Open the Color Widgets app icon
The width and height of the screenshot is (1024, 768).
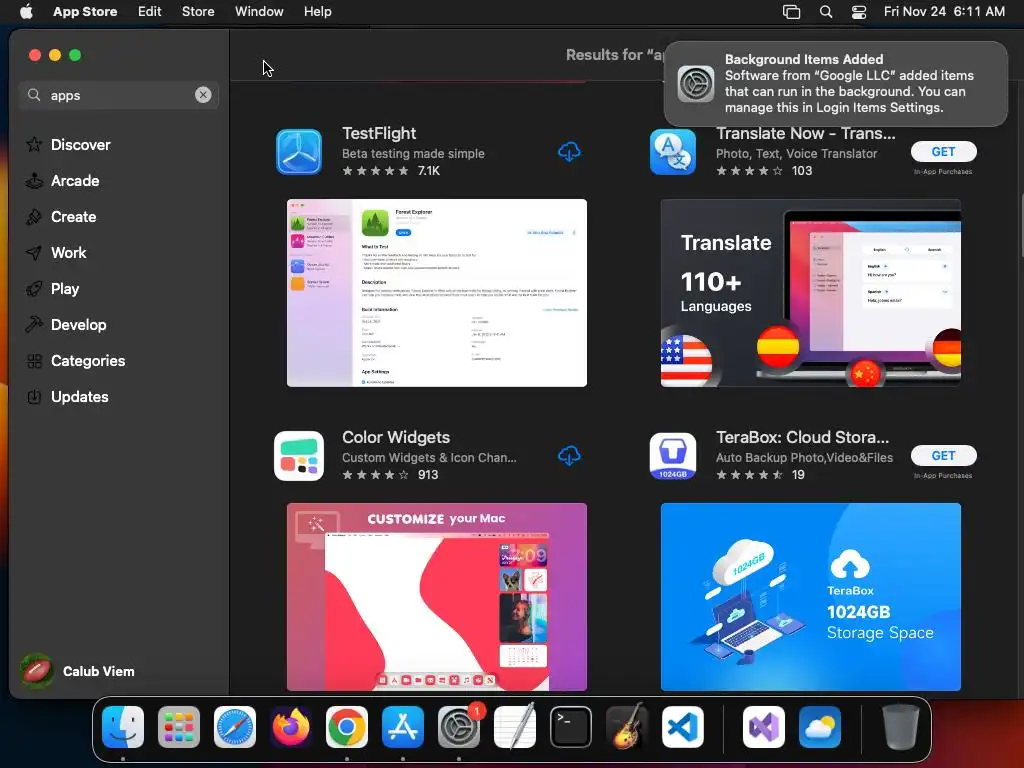[x=298, y=456]
